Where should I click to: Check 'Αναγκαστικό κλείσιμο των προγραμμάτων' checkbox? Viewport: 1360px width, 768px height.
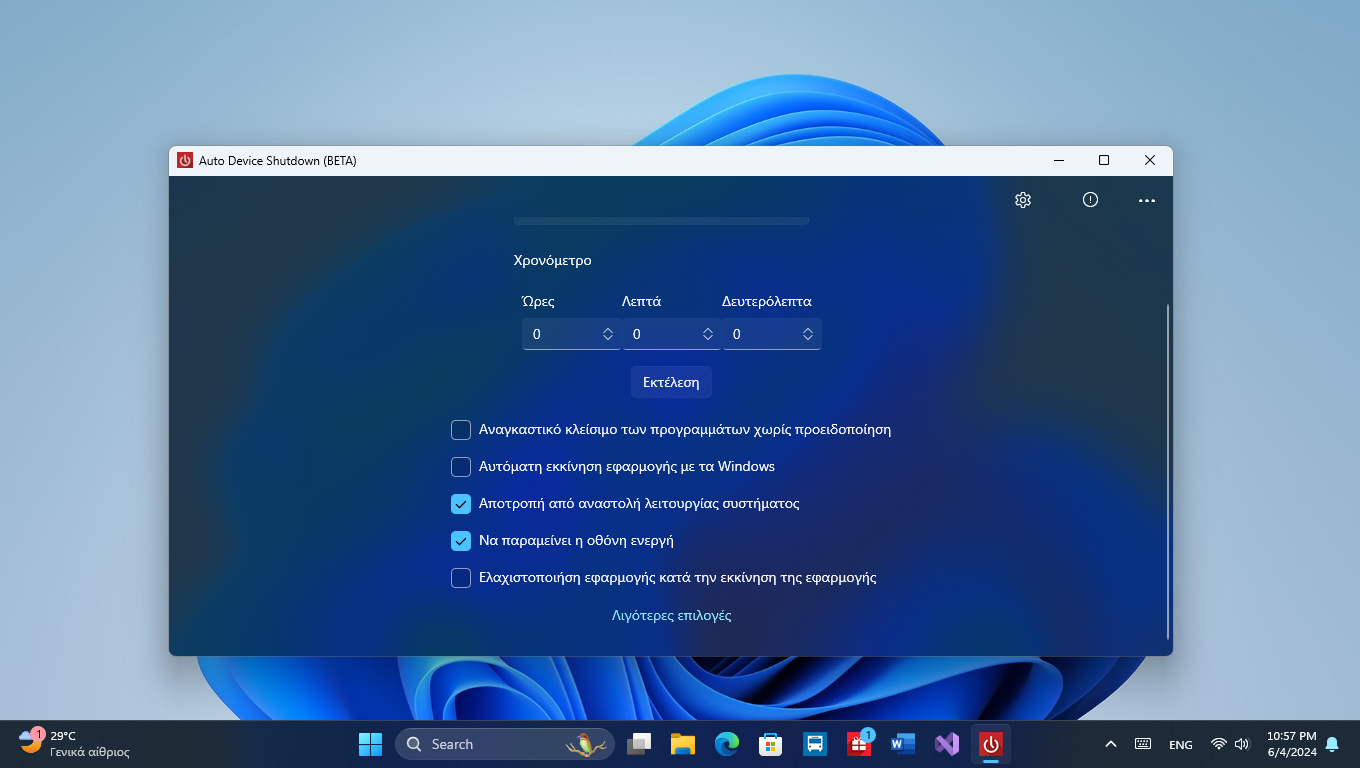click(x=461, y=430)
